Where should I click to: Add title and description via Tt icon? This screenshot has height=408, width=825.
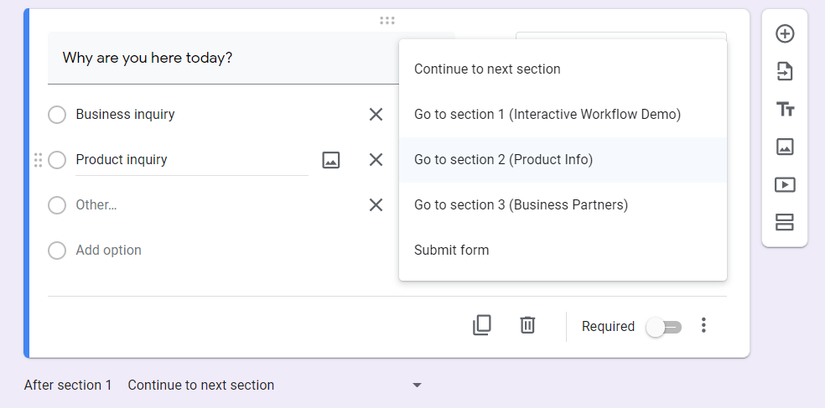click(x=785, y=109)
